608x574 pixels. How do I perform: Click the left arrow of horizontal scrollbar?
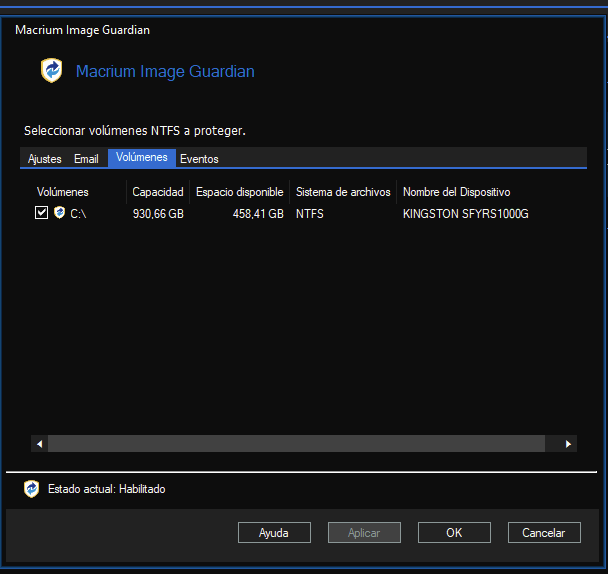click(40, 444)
